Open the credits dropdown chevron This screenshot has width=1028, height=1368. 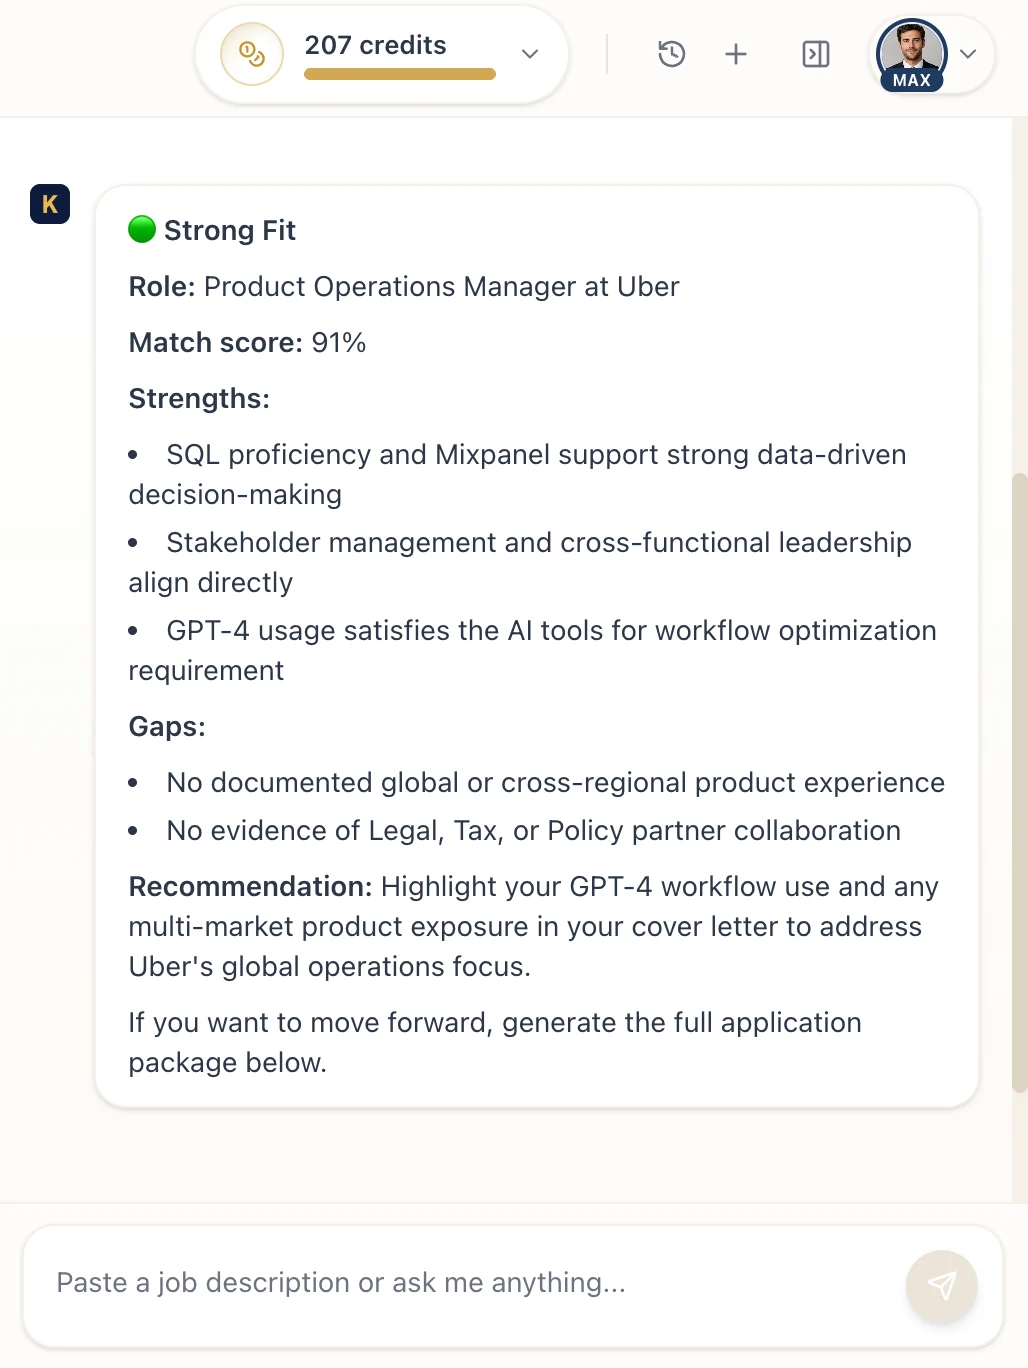click(529, 54)
